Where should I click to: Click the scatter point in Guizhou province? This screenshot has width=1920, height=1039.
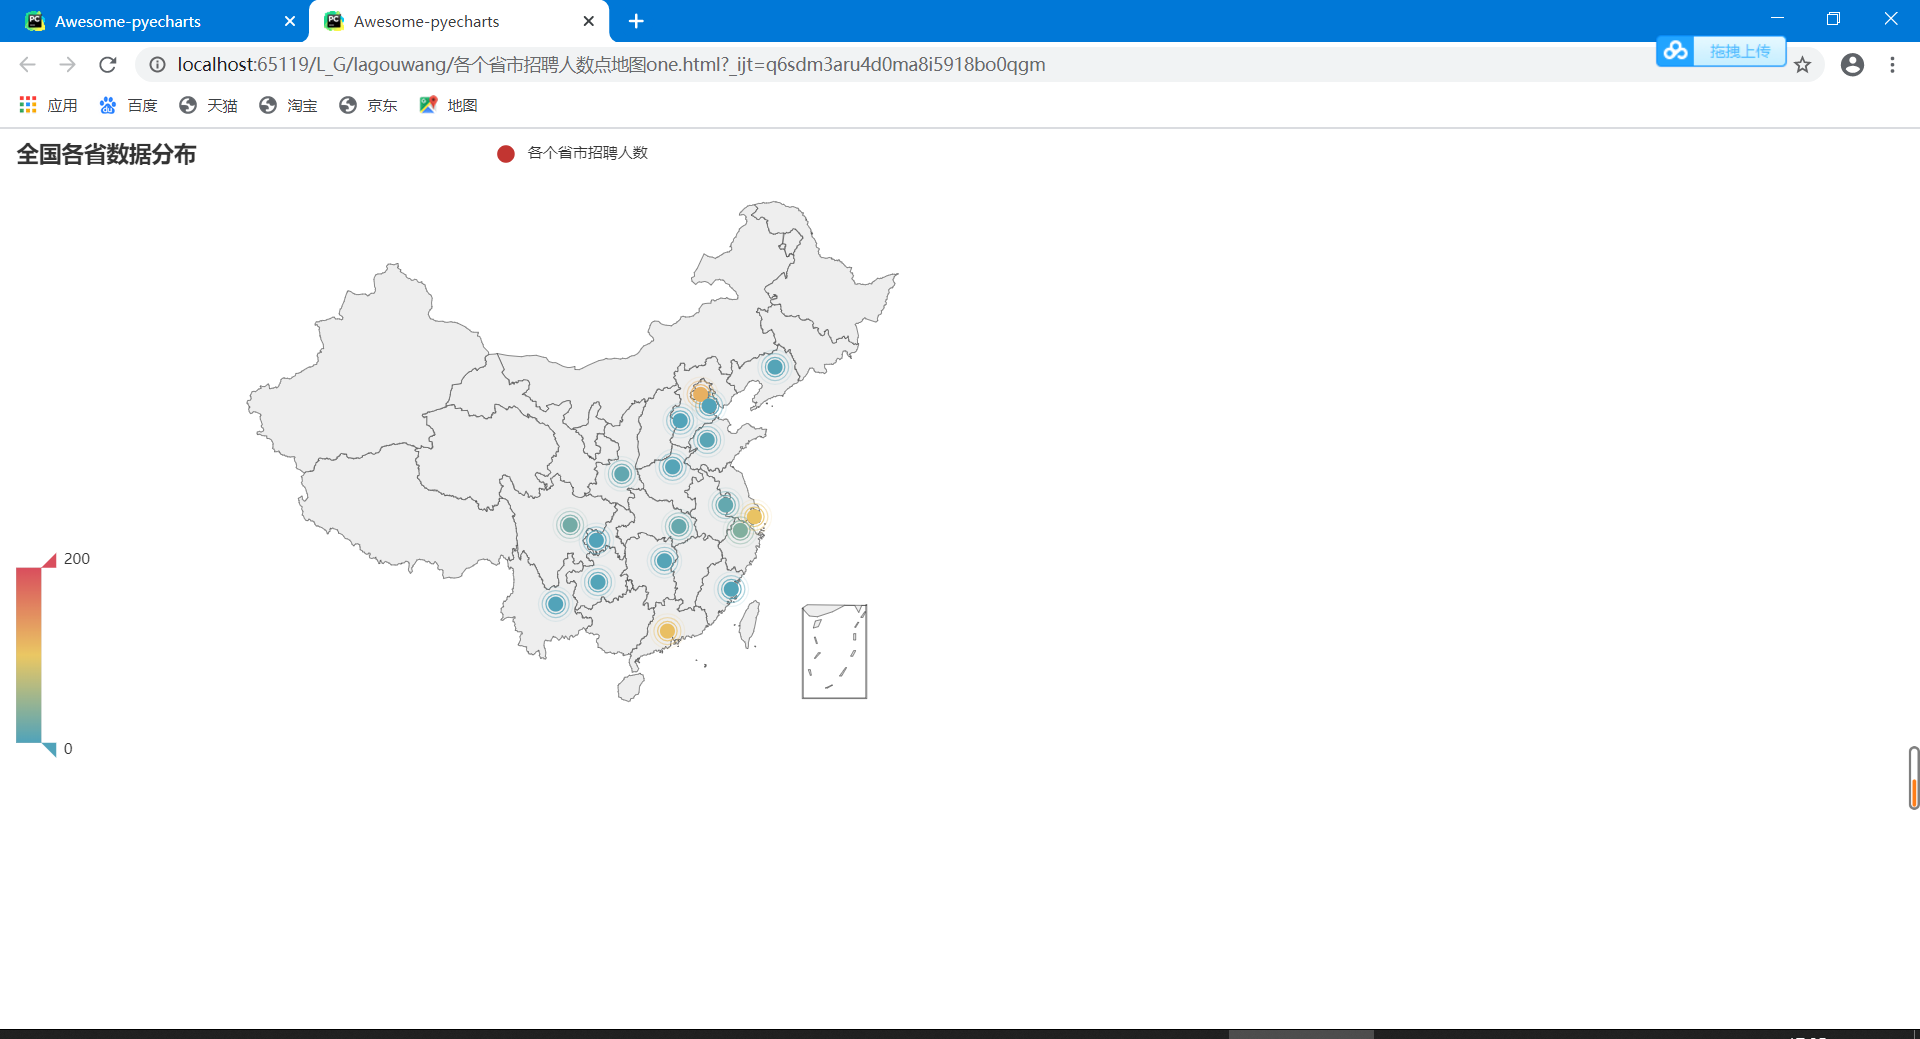(x=598, y=582)
